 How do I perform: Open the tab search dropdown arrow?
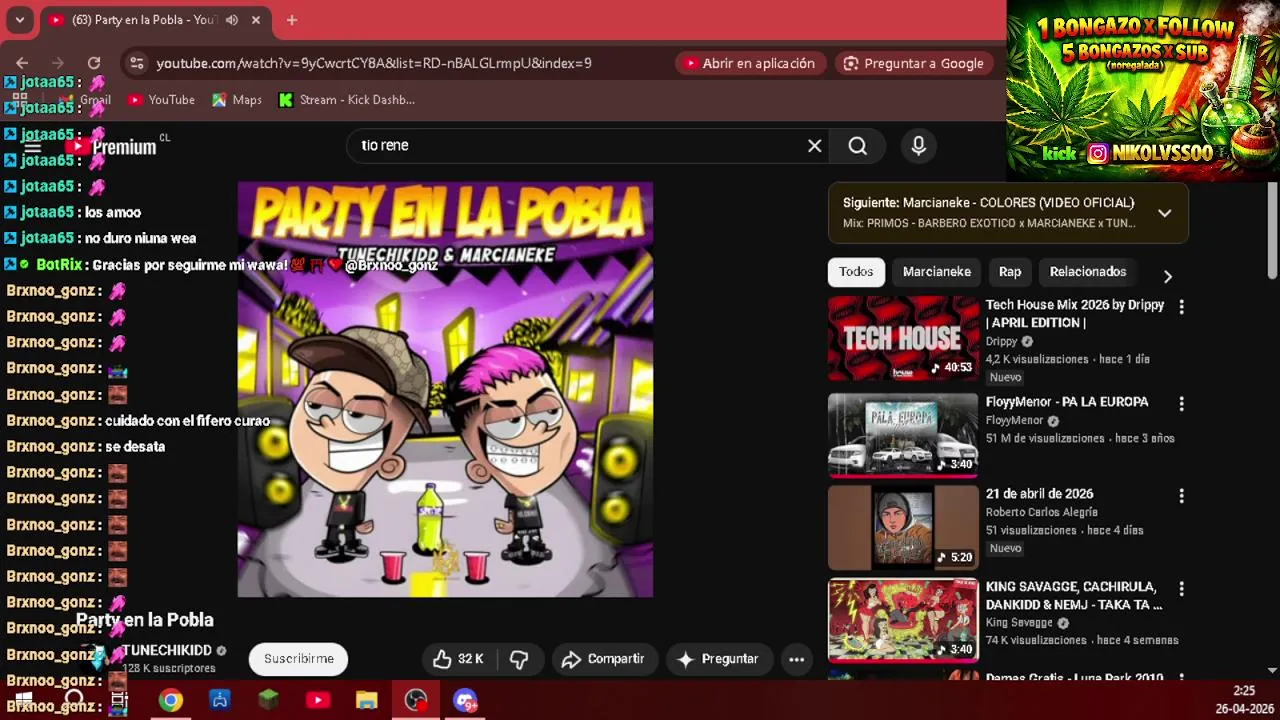[x=20, y=20]
